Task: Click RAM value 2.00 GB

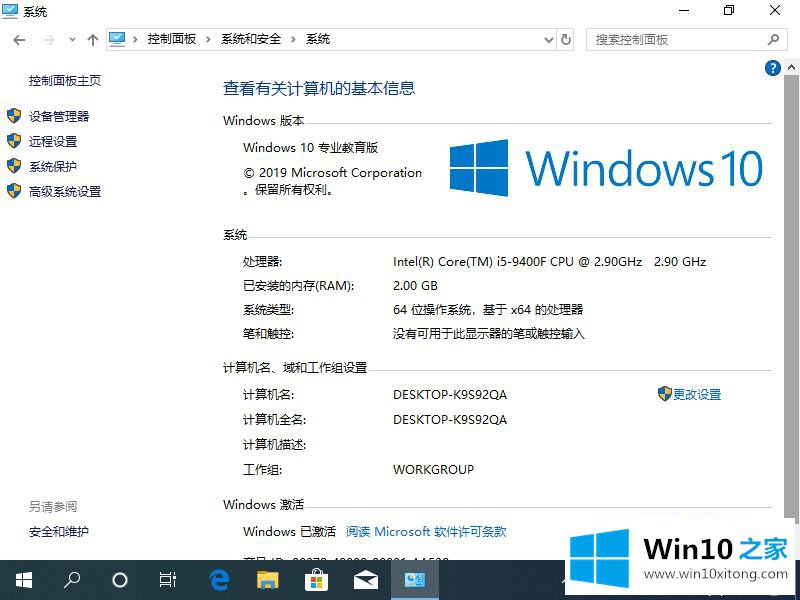Action: click(x=415, y=286)
